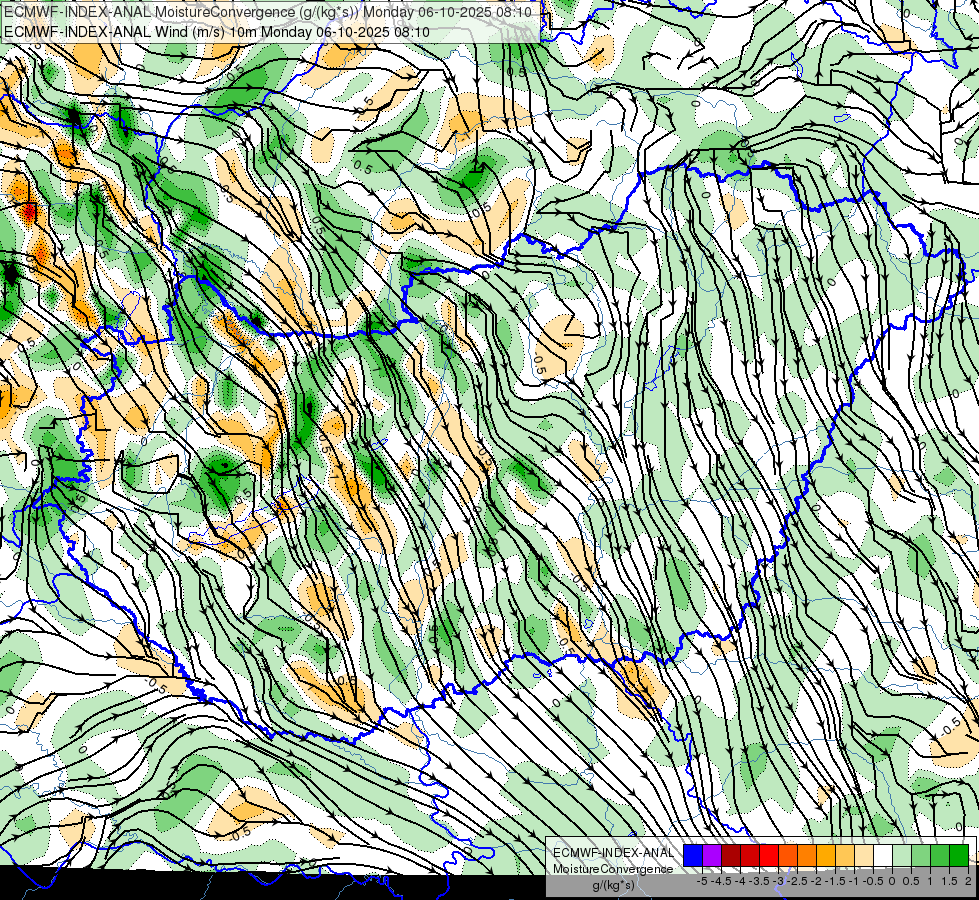
Task: Click the '-4.5' tick label on the colorbar
Action: [721, 881]
